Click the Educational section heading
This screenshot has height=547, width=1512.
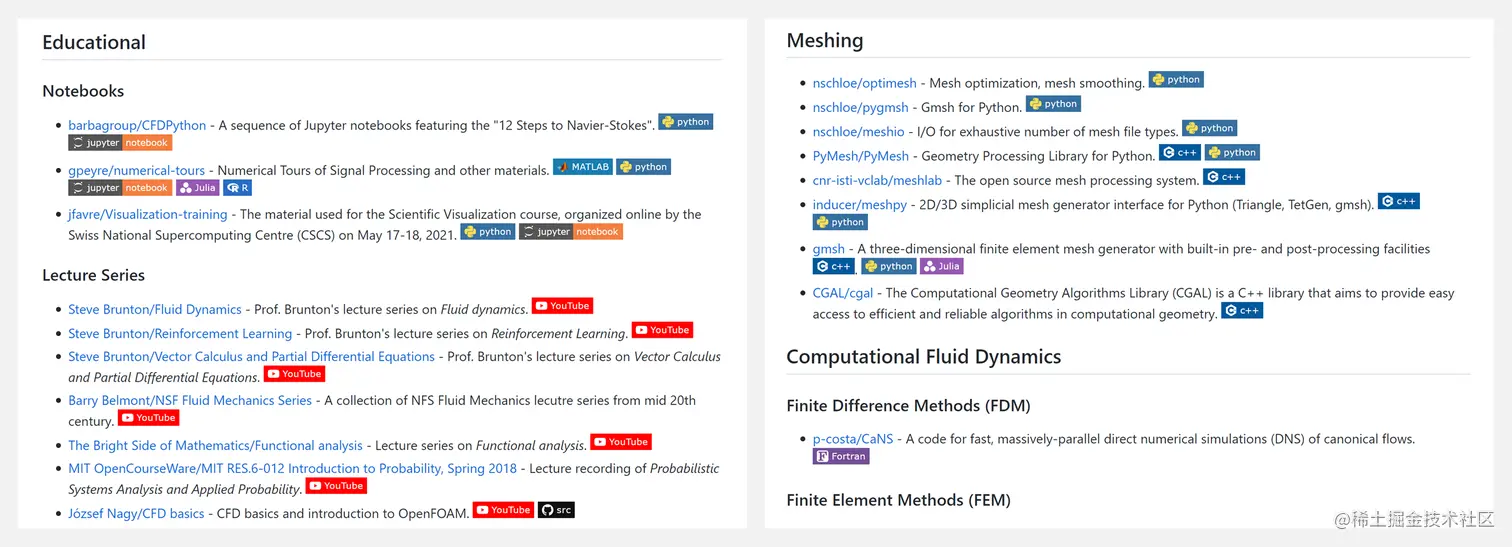click(94, 42)
